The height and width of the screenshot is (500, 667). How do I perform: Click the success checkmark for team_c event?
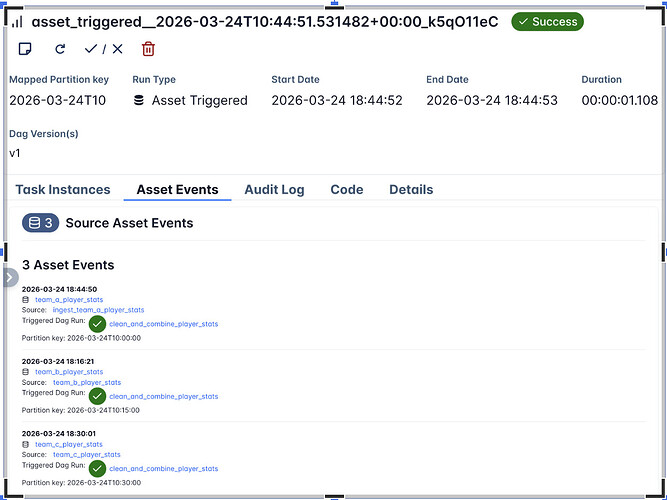point(97,468)
